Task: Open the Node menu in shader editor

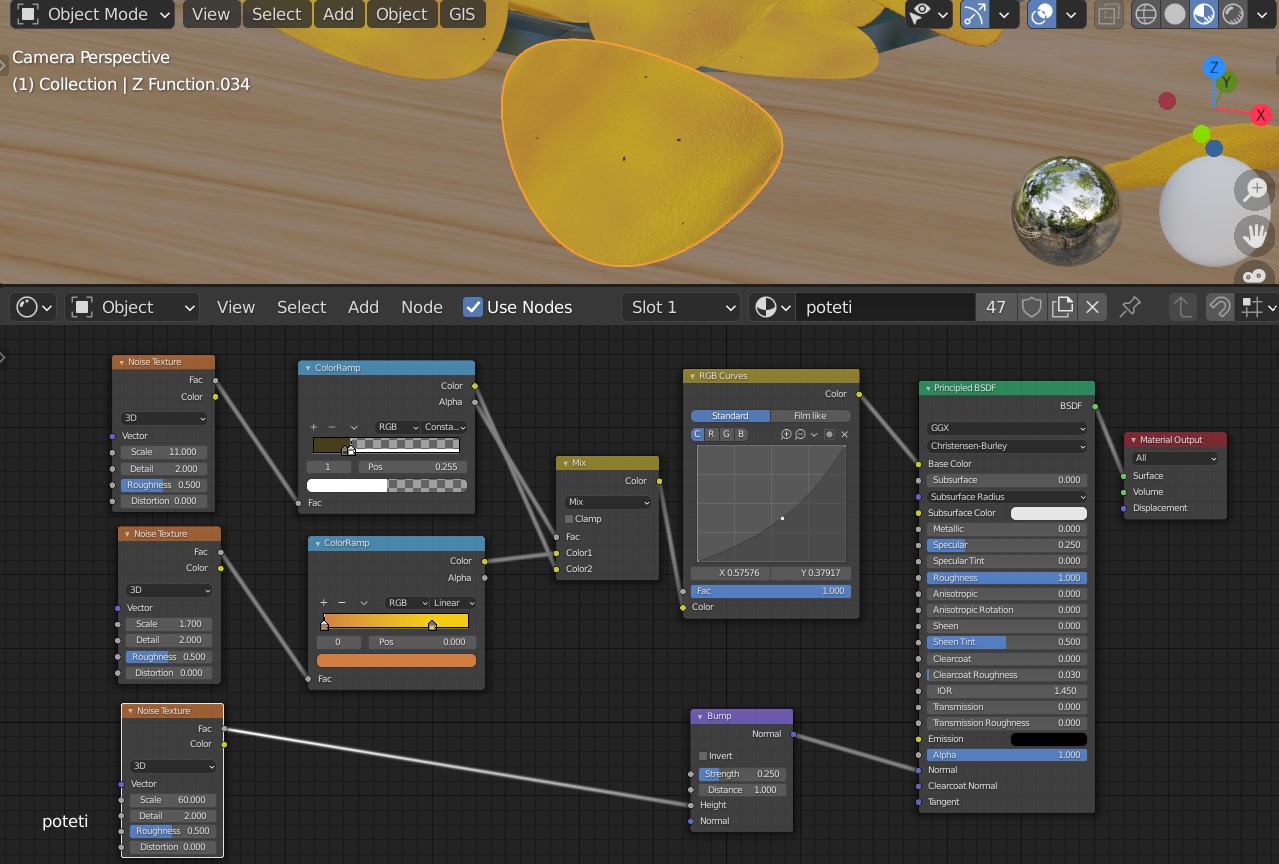Action: point(421,307)
